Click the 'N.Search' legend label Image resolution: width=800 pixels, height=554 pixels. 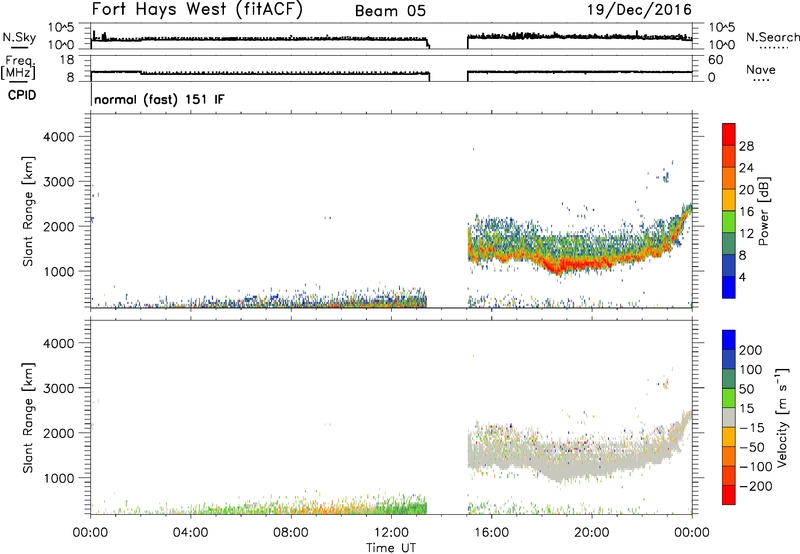coord(772,37)
